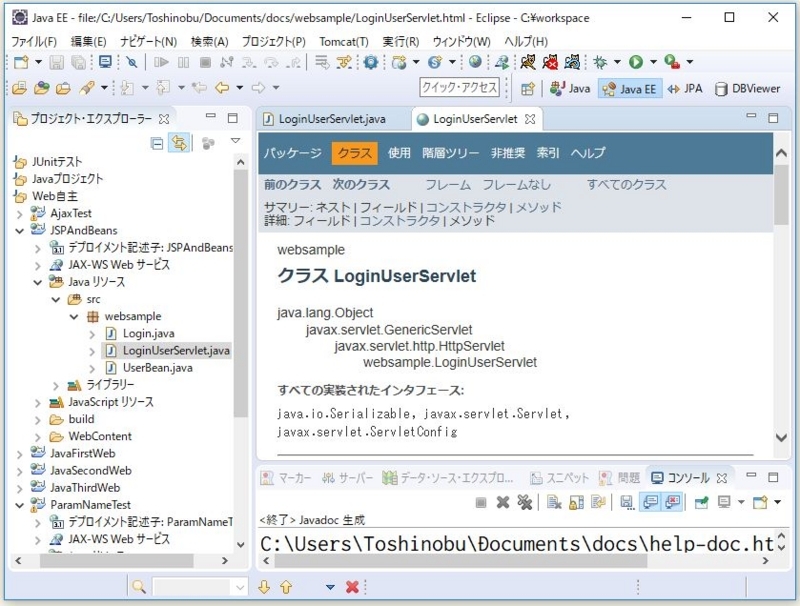Screen dimensions: 800x606
Task: Collapse the JSPAndBeans project
Action: tap(19, 231)
